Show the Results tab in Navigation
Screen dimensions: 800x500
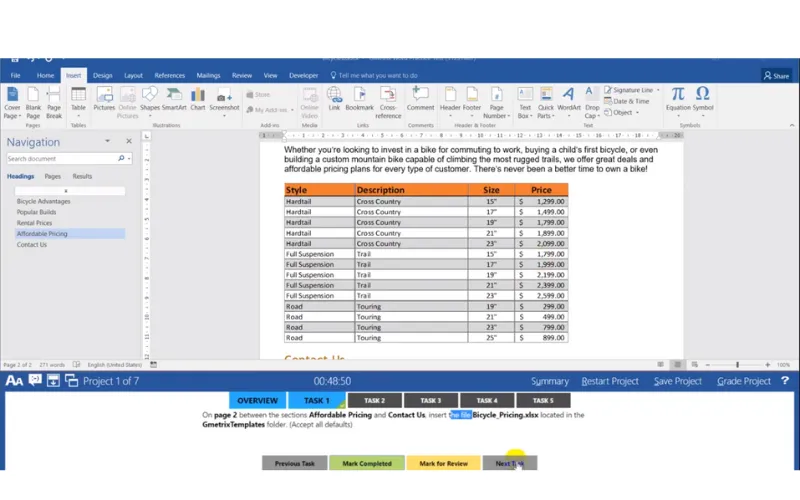click(82, 177)
